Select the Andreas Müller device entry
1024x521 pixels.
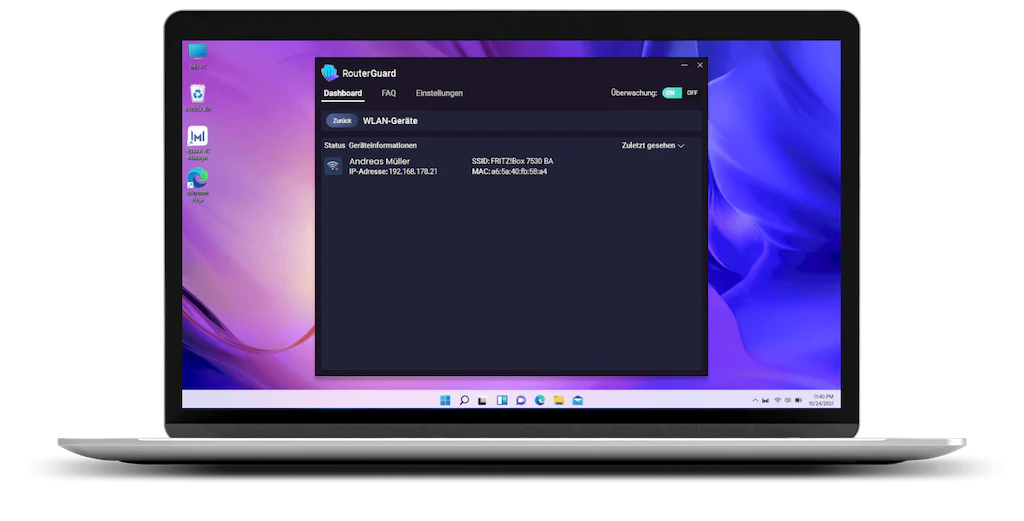click(512, 166)
